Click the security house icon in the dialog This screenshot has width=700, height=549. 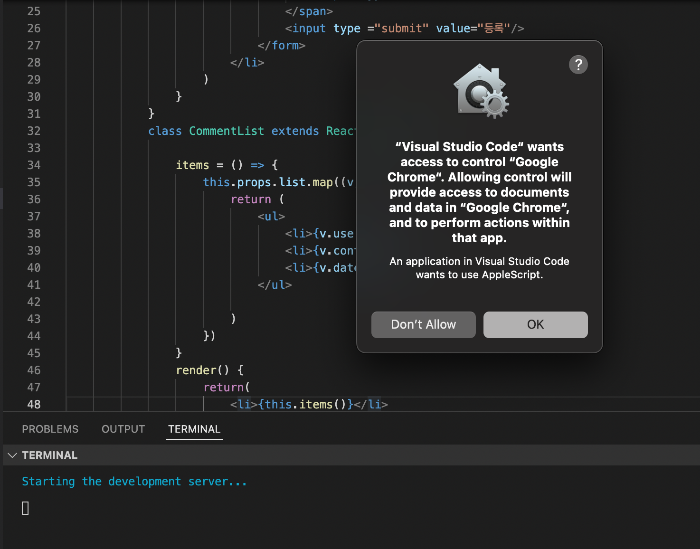click(481, 91)
